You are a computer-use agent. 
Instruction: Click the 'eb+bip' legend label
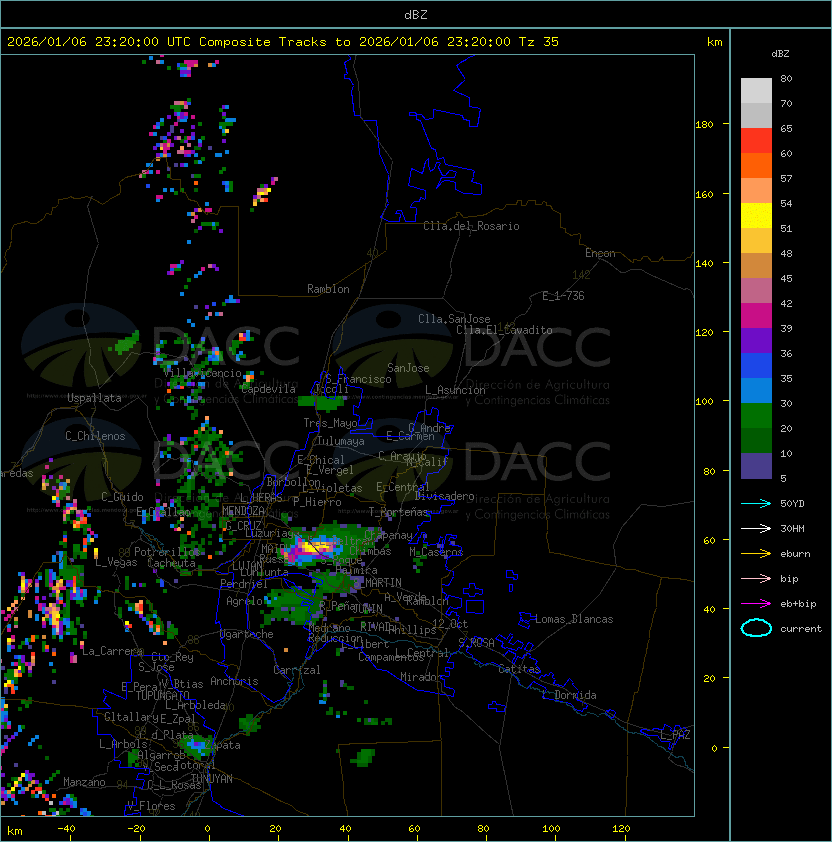click(x=798, y=604)
